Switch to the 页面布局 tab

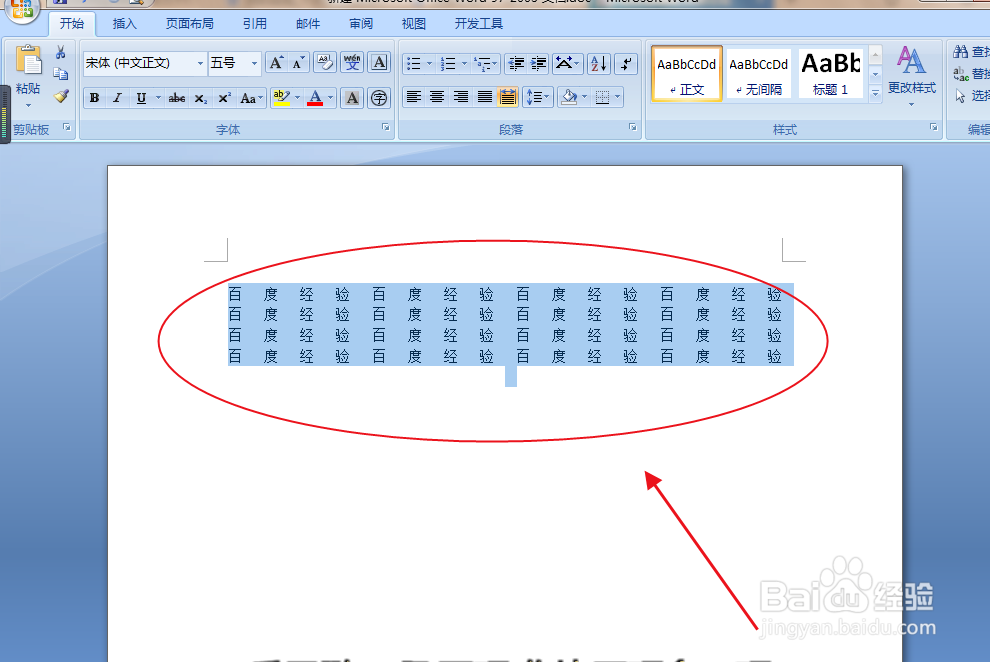click(189, 24)
